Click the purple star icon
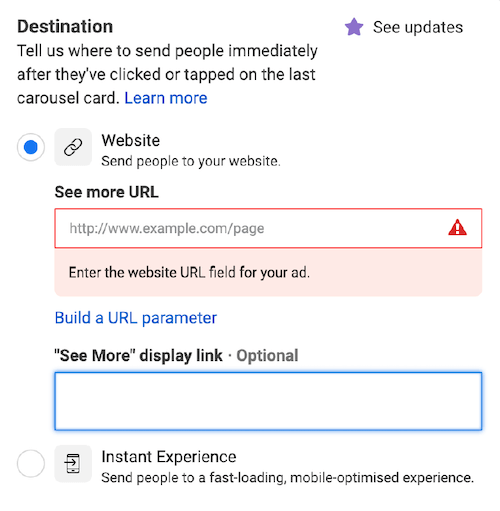This screenshot has width=500, height=511. click(x=354, y=27)
